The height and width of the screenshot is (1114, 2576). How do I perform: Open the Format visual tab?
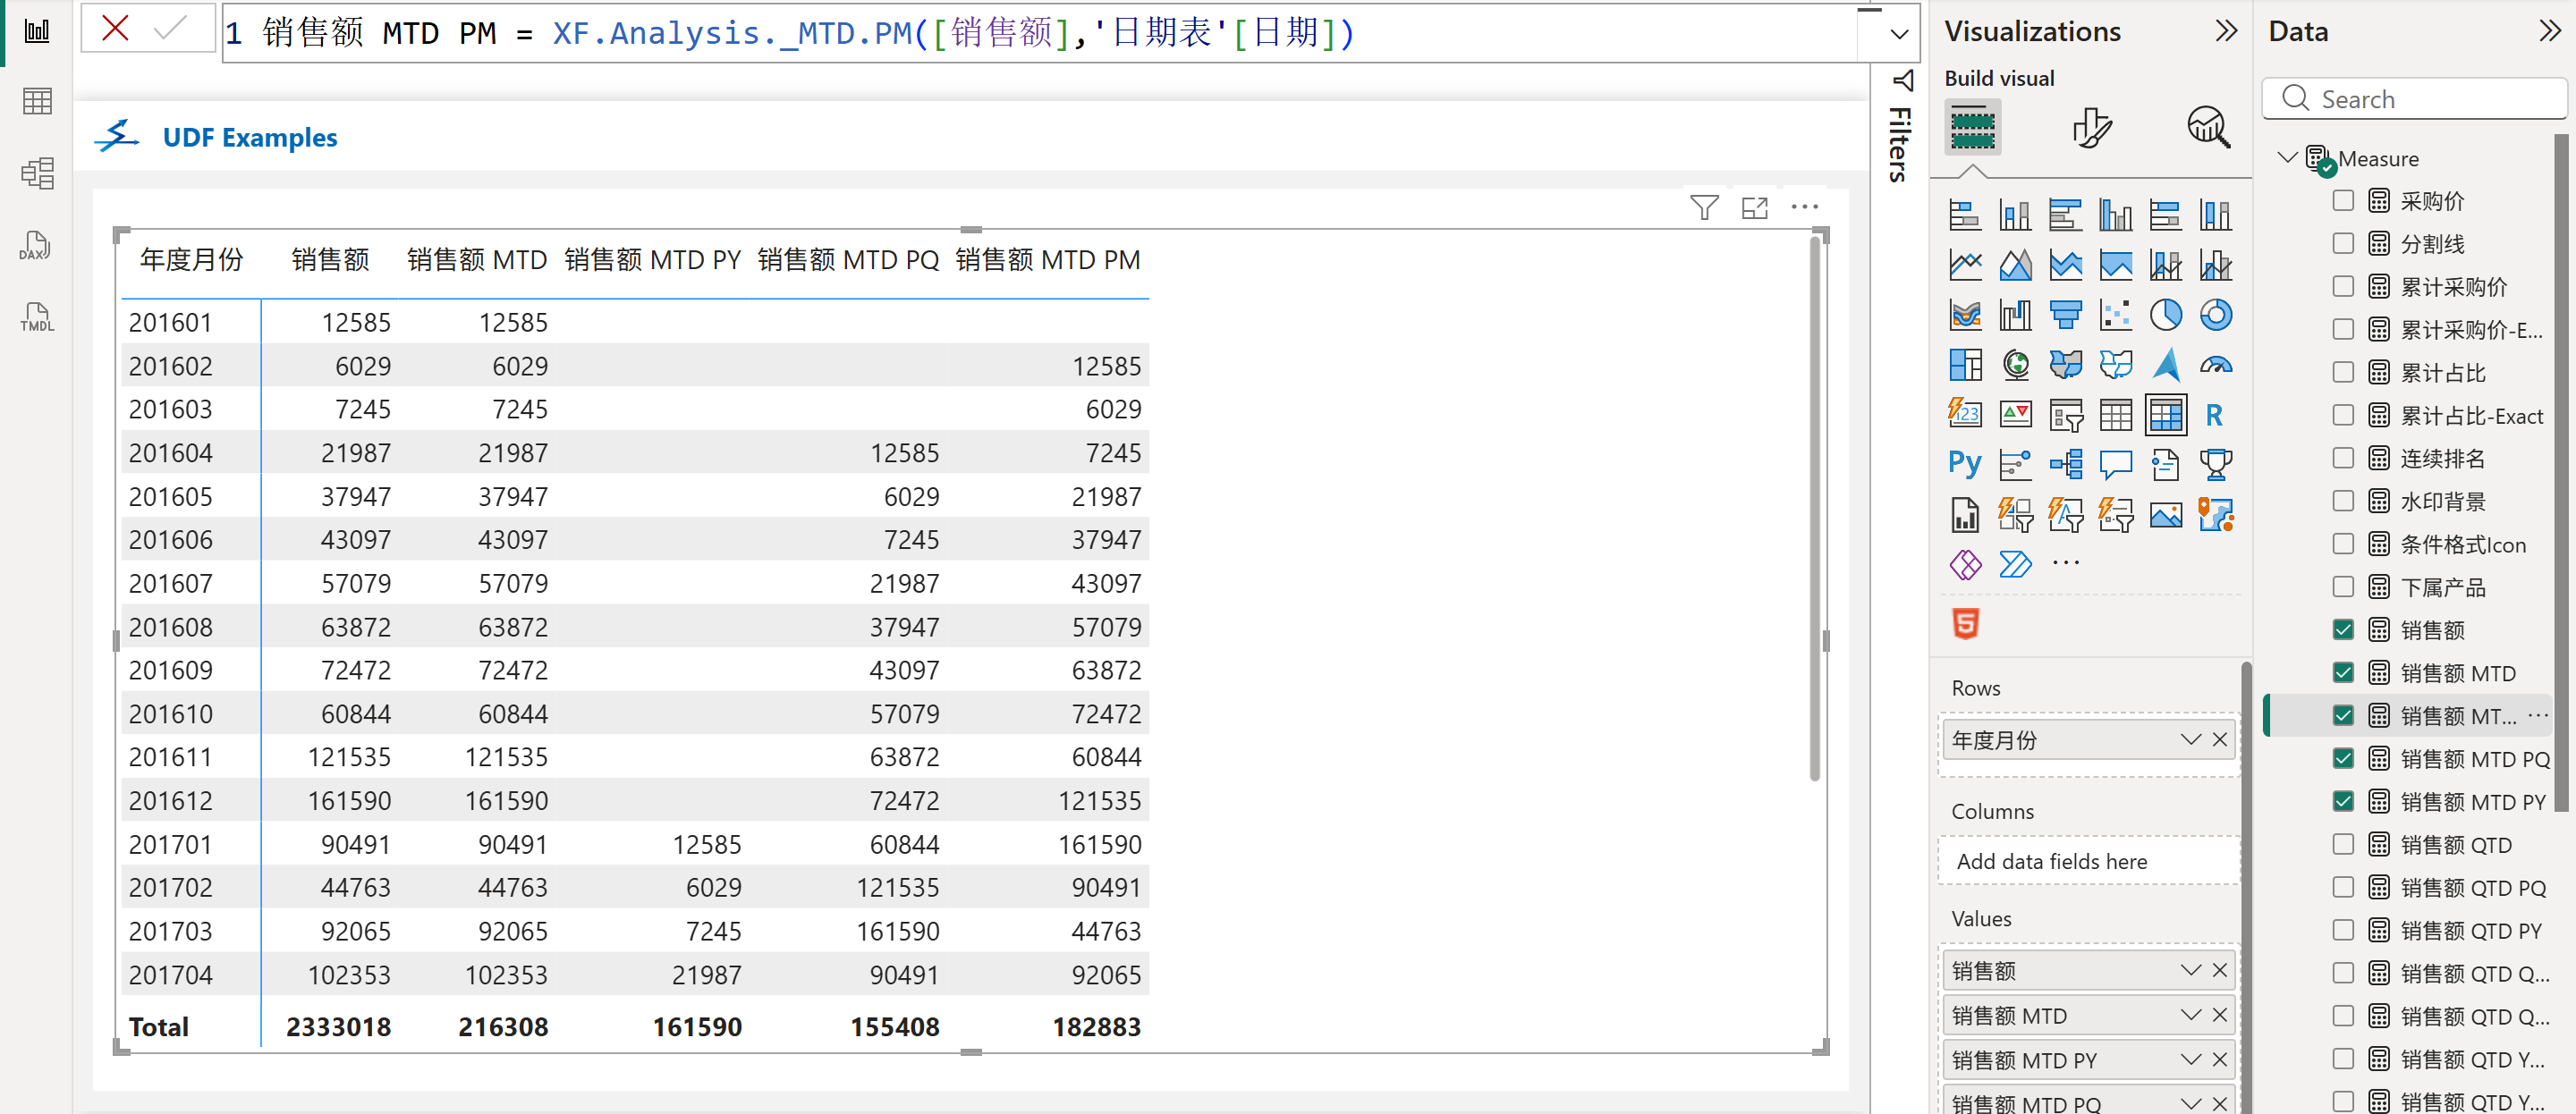tap(2091, 128)
